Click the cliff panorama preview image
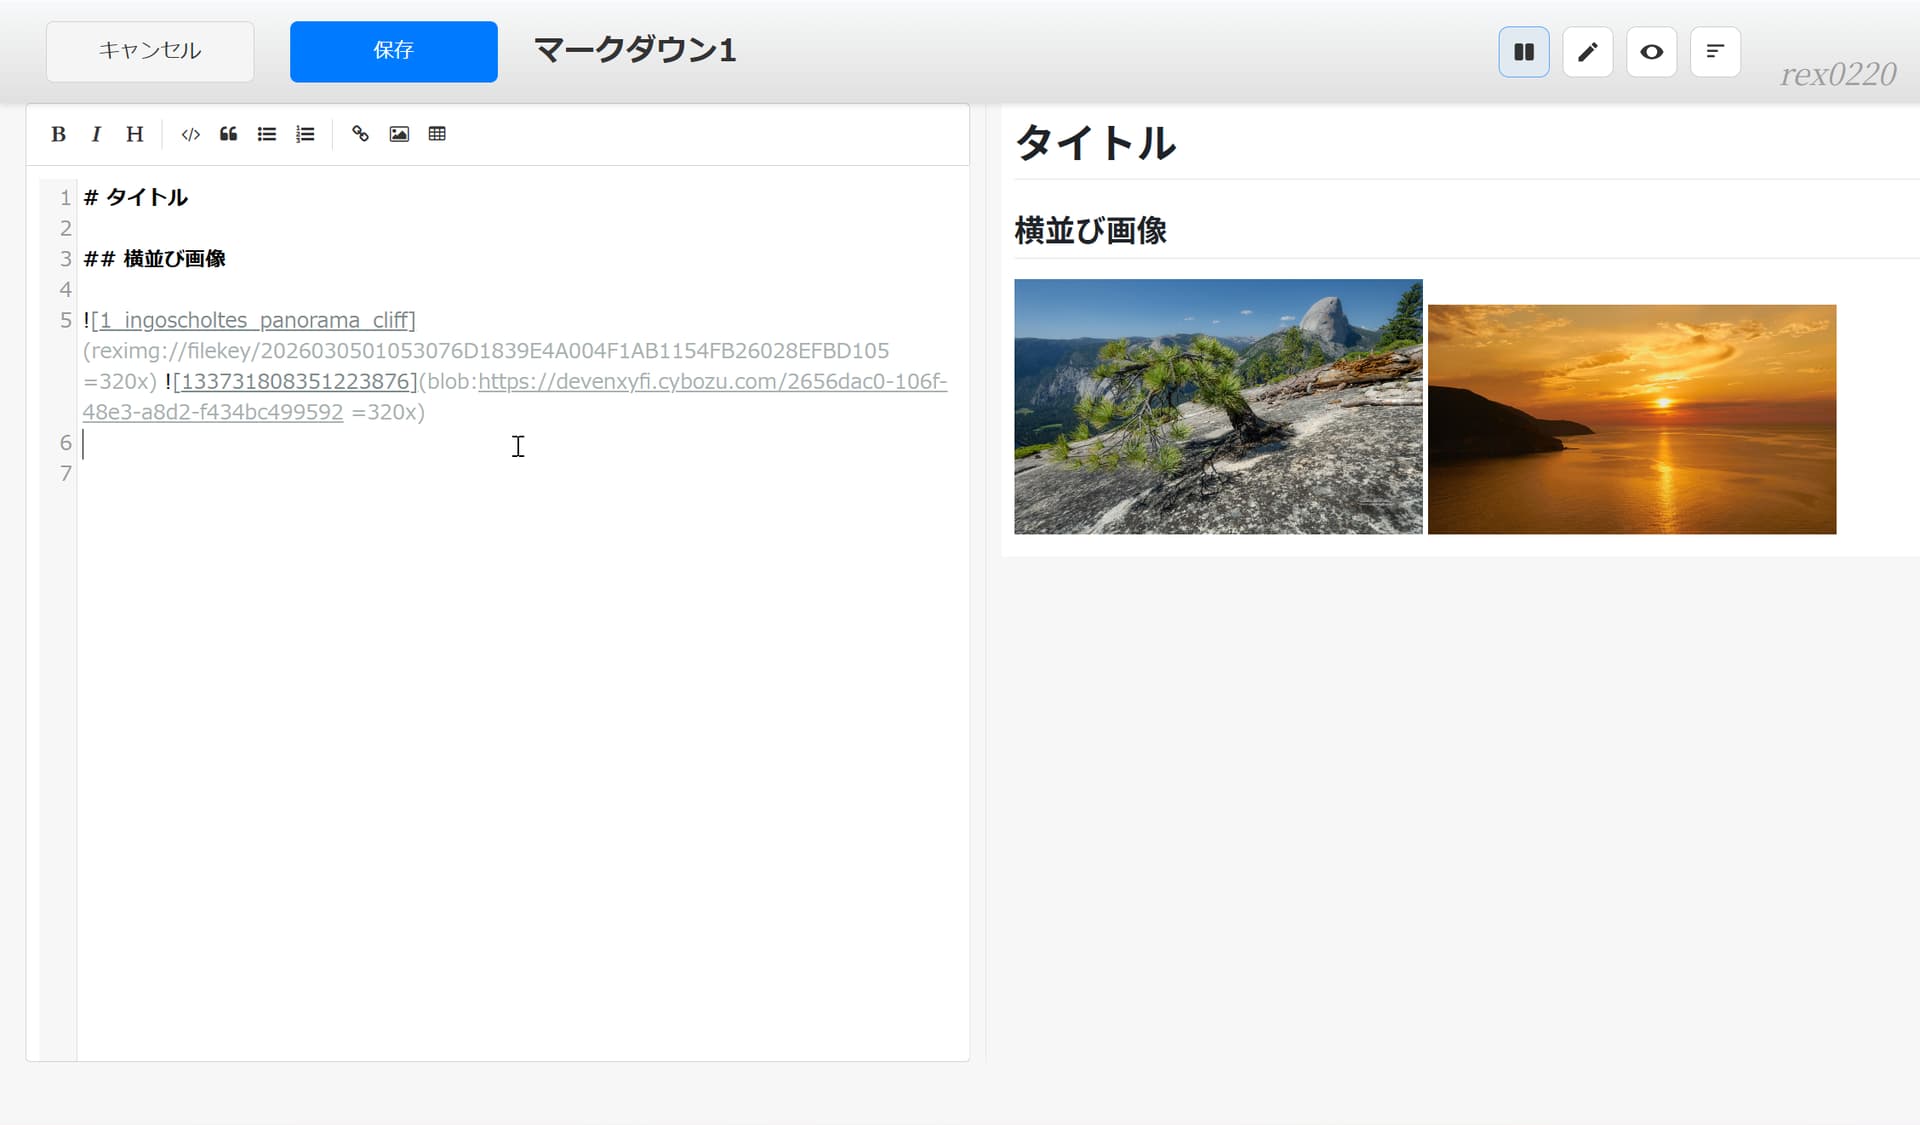Screen dimensions: 1920x1125 click(1218, 406)
